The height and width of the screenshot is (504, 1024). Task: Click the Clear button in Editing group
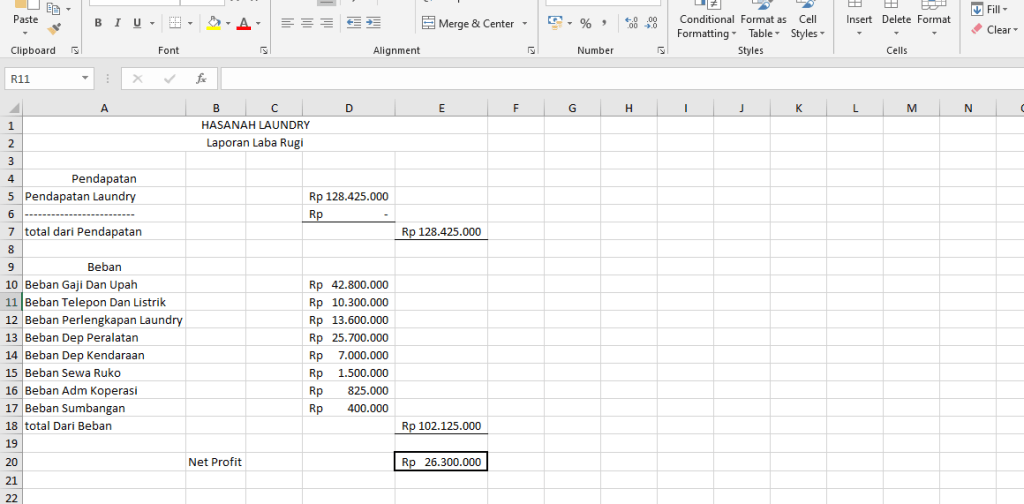pyautogui.click(x=991, y=30)
